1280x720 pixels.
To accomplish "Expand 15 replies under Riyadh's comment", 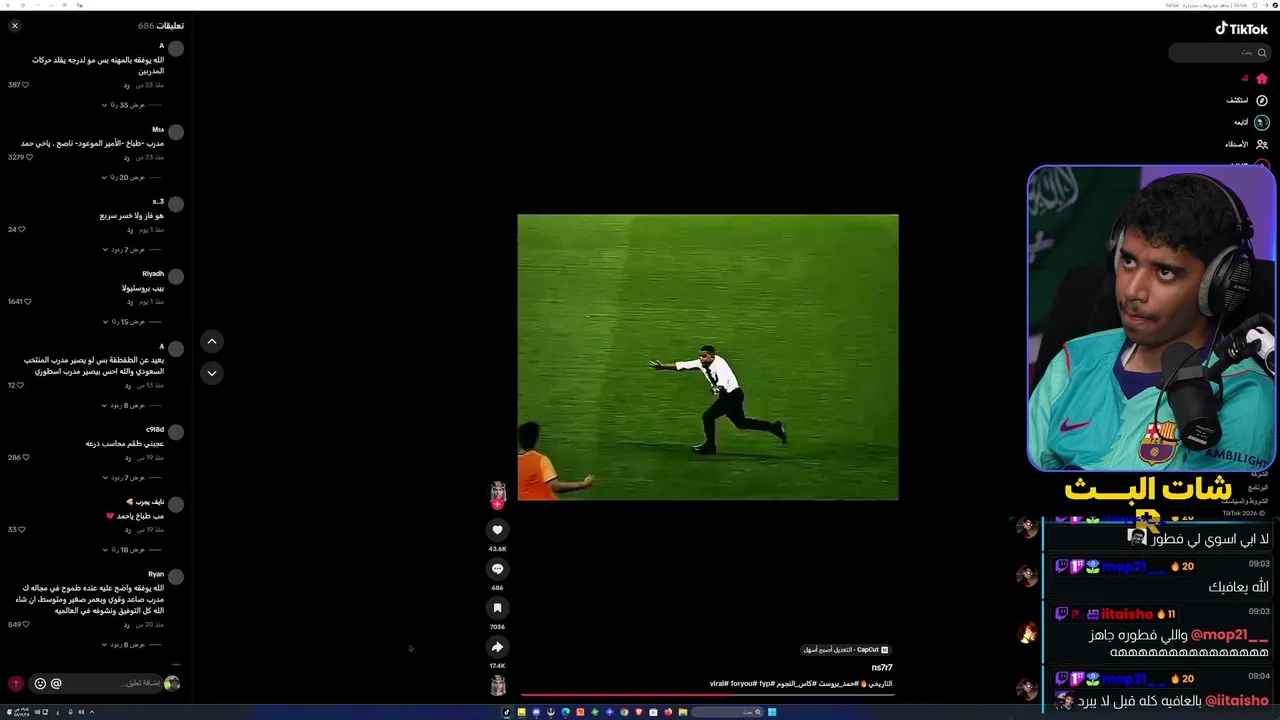I will [x=125, y=322].
